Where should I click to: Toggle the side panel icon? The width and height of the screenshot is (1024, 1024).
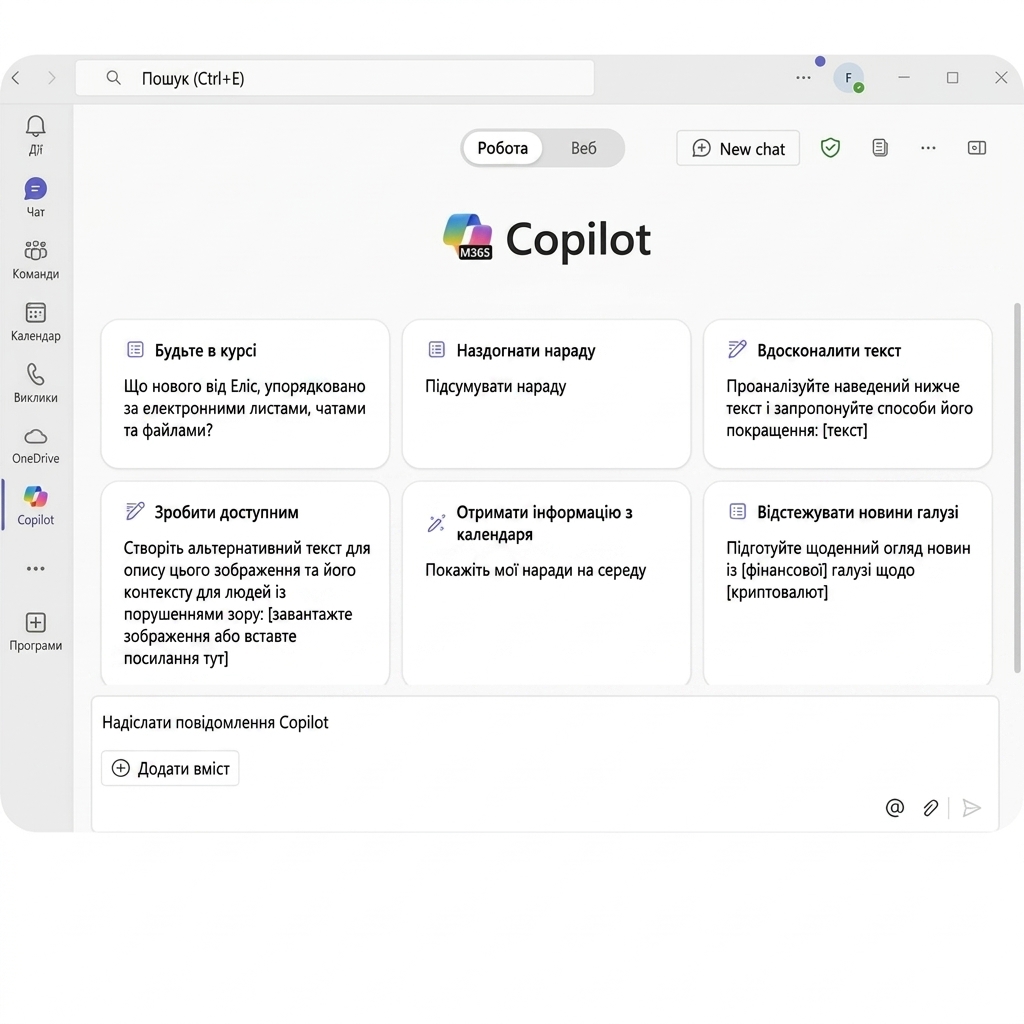coord(977,148)
